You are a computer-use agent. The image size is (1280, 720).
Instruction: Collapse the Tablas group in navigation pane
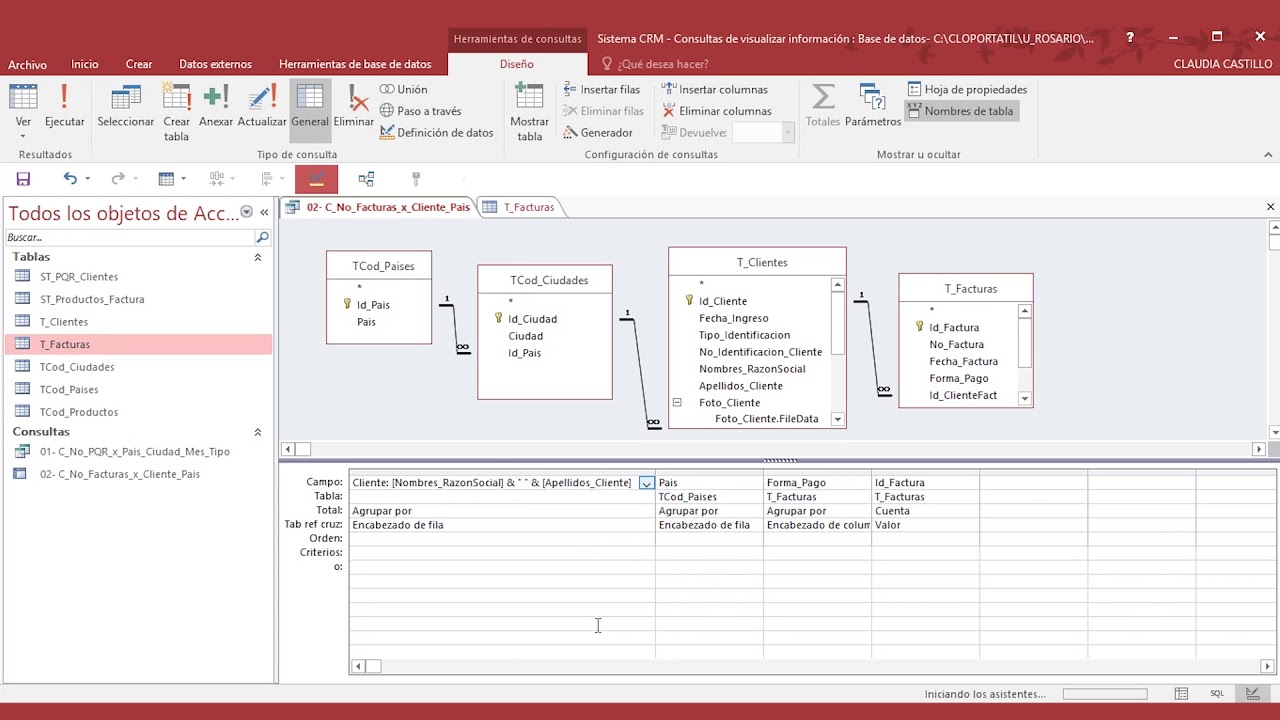(x=257, y=257)
